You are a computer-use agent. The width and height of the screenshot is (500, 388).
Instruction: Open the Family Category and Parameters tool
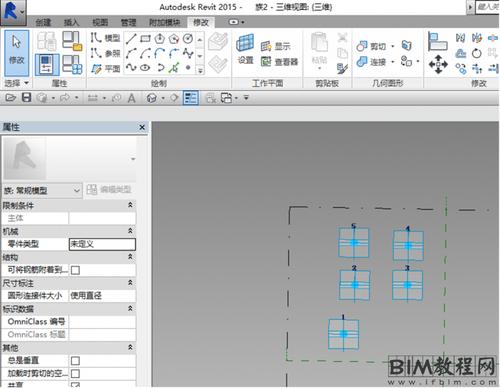71,41
